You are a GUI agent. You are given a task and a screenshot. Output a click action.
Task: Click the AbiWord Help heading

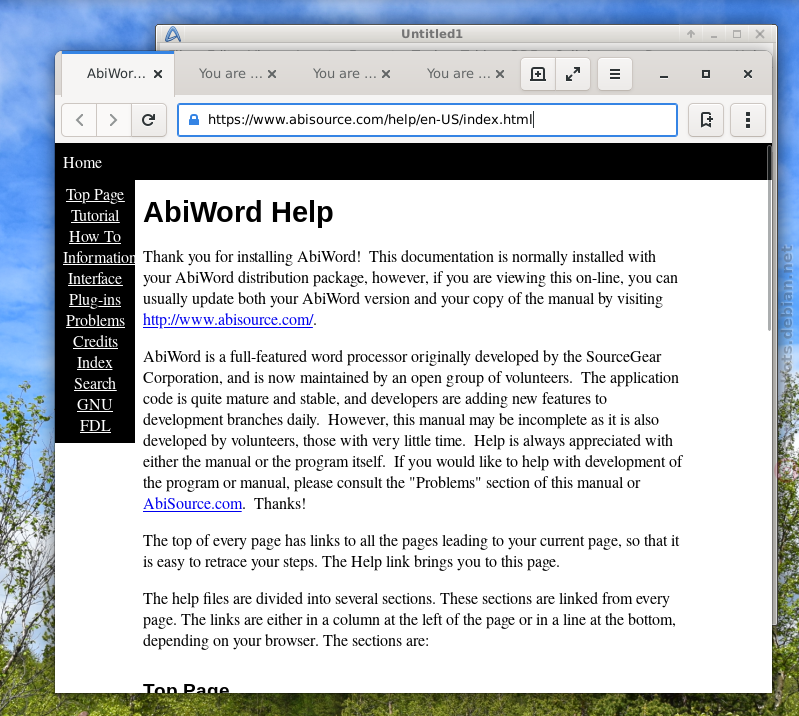point(238,212)
